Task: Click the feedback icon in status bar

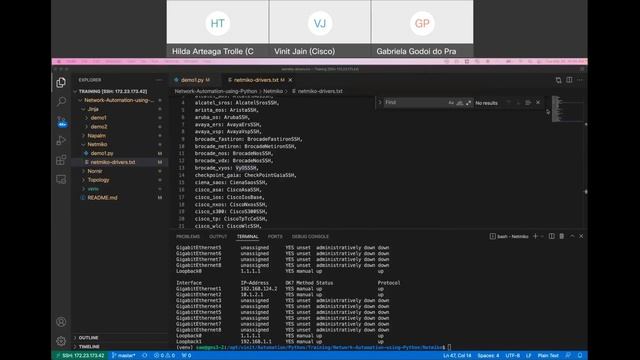Action: coord(568,356)
